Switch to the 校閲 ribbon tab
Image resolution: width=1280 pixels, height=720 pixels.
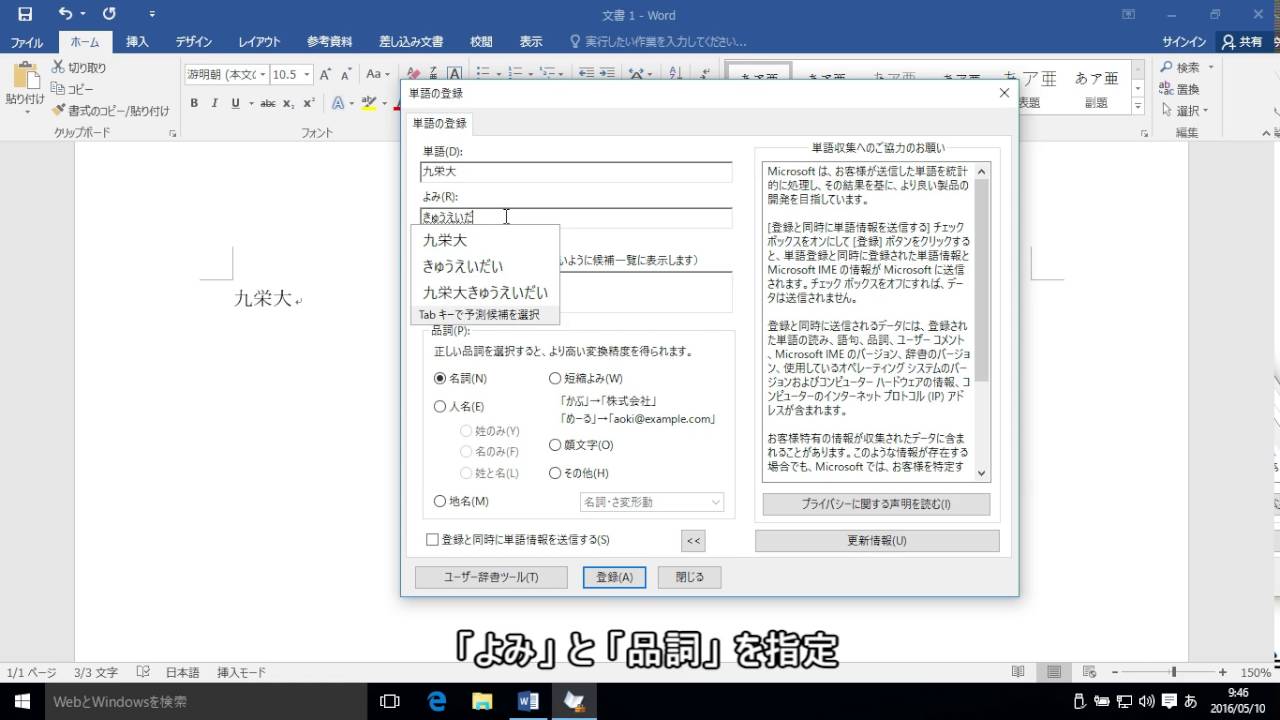tap(481, 42)
